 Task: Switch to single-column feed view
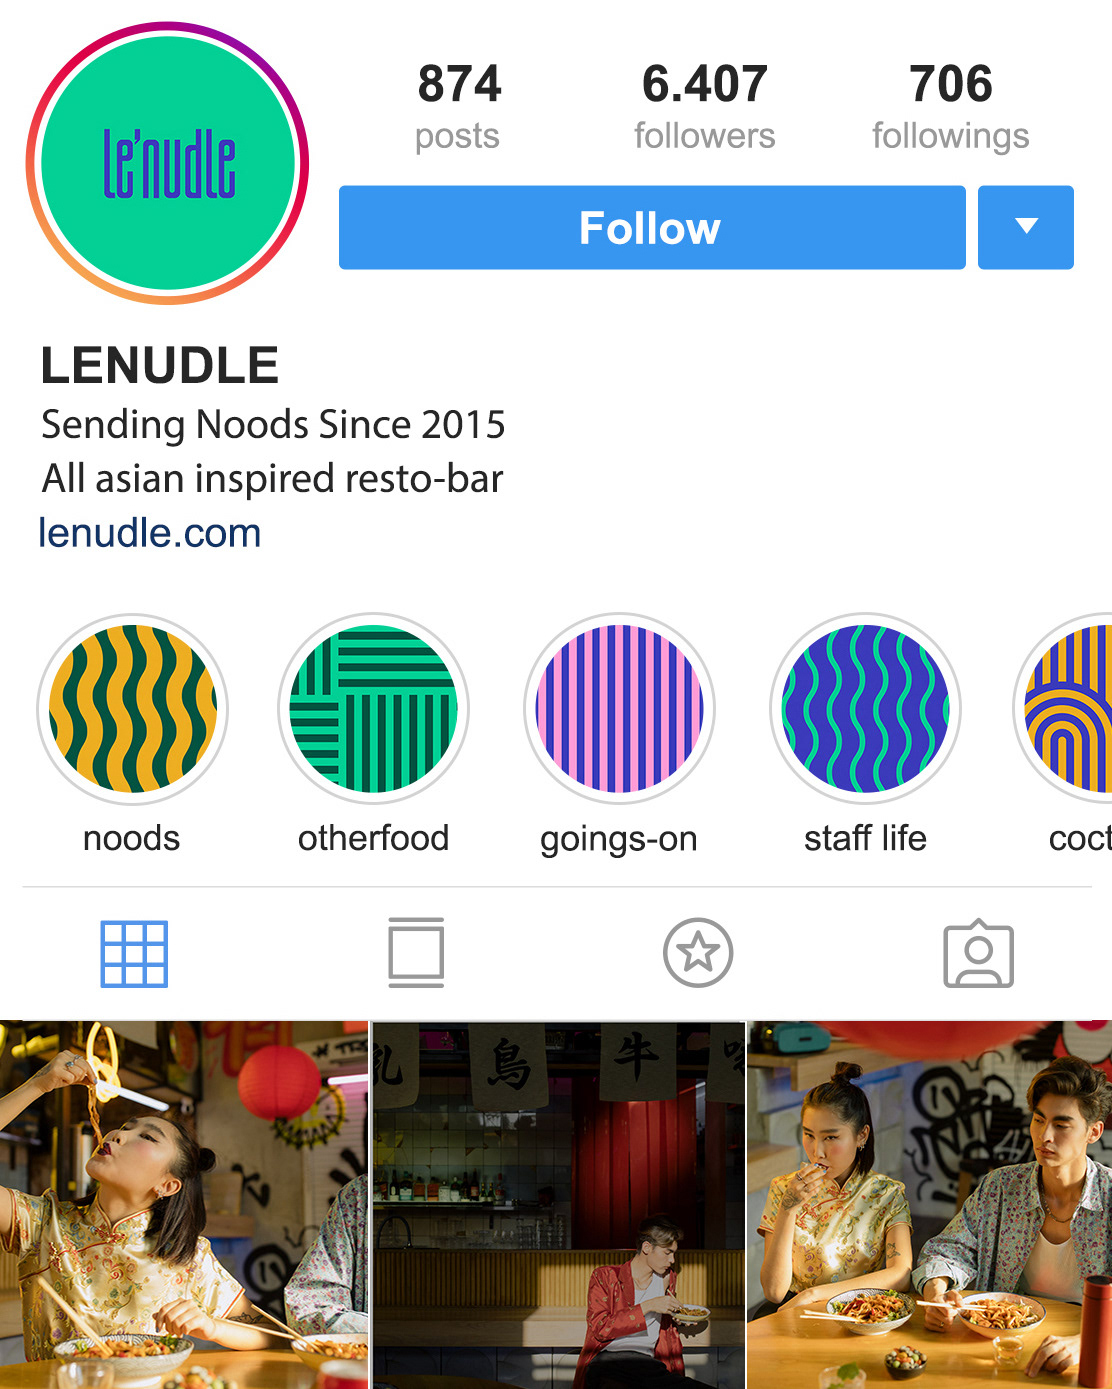pos(416,953)
